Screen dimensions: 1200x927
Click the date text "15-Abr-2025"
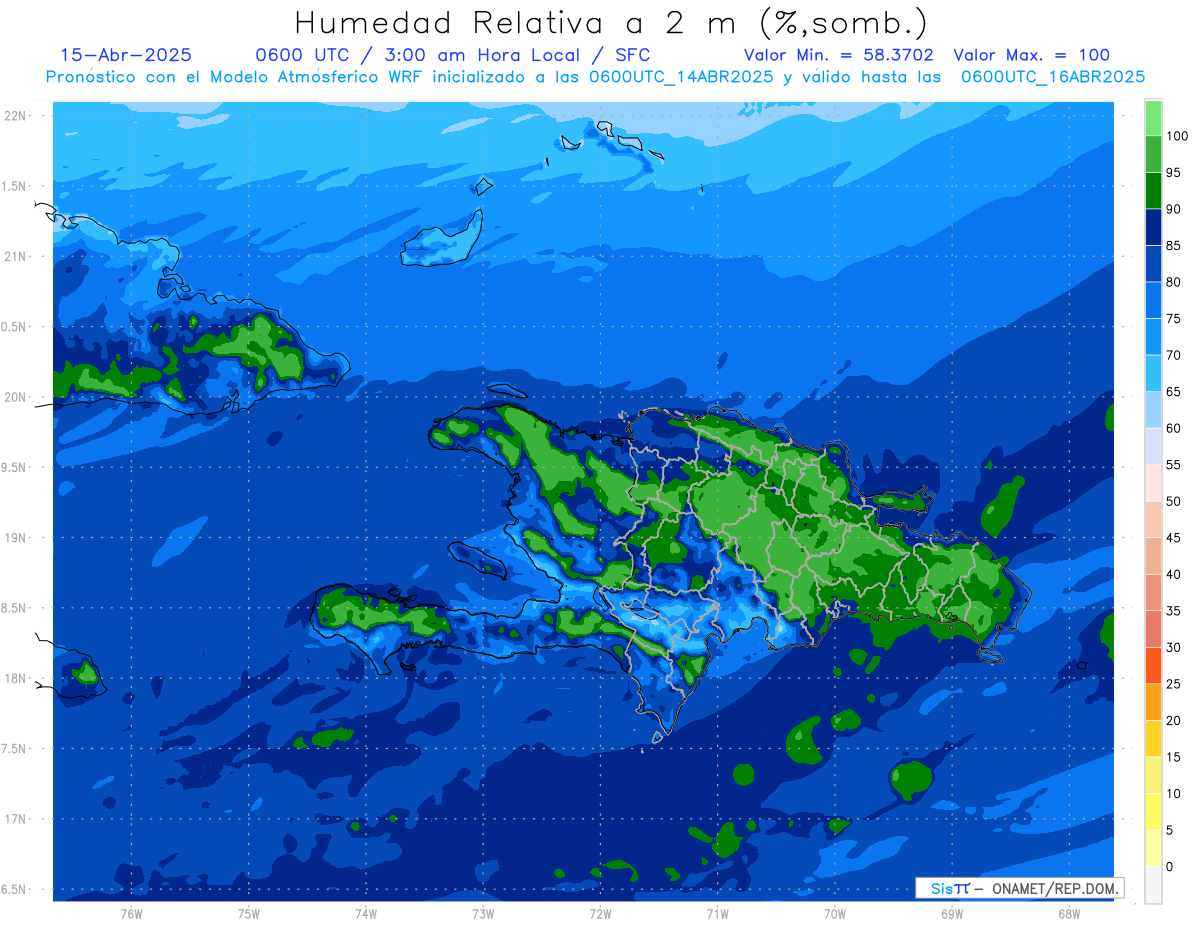point(126,56)
